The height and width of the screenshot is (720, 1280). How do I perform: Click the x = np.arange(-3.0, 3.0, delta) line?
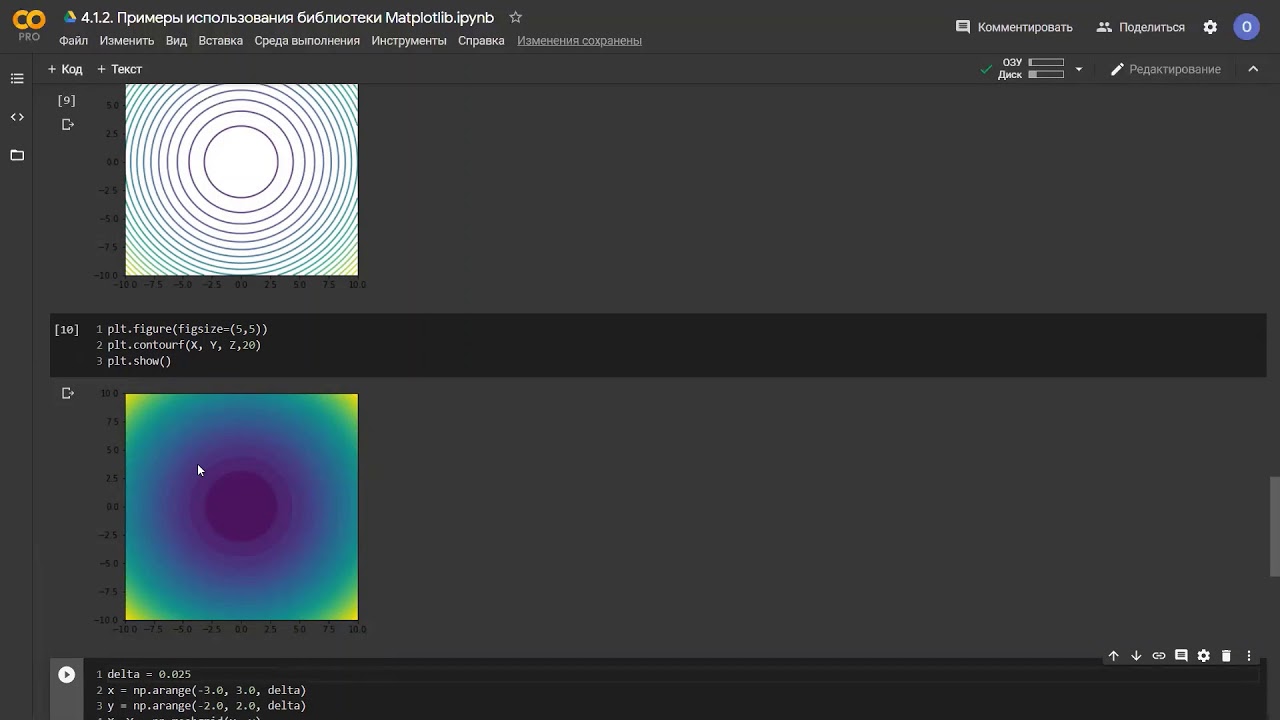(207, 690)
